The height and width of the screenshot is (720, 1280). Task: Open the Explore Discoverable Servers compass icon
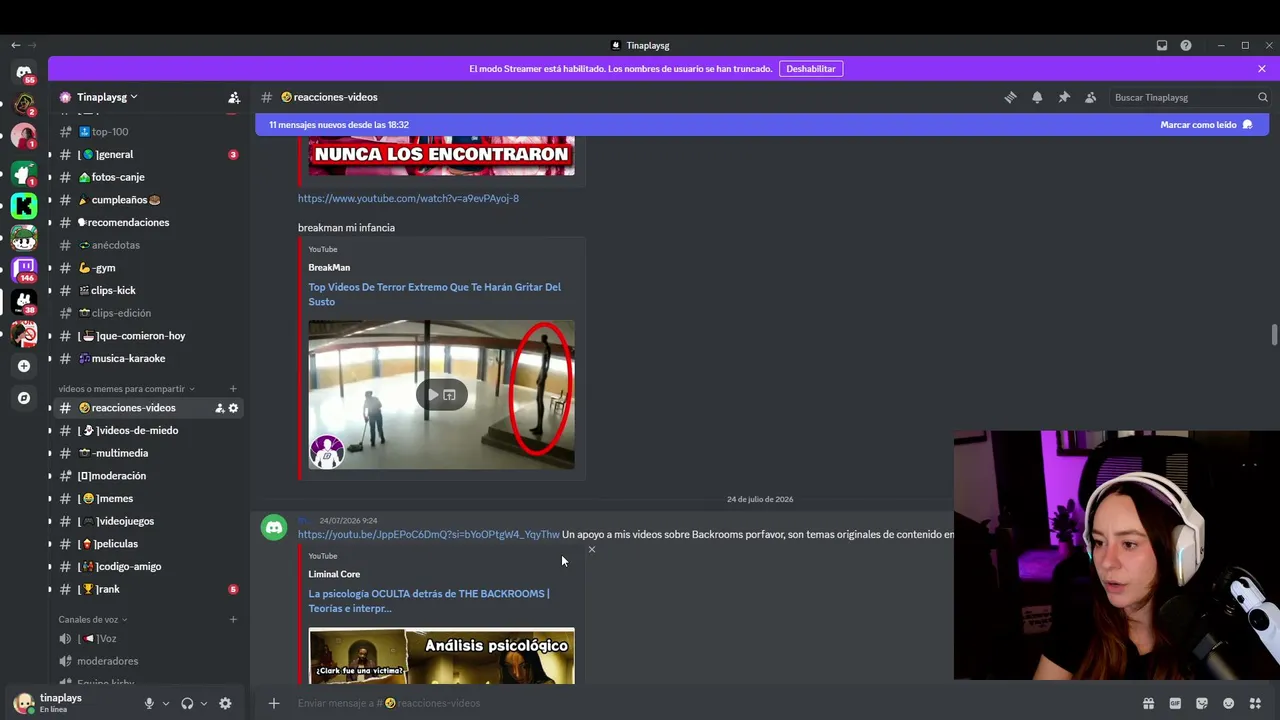24,398
